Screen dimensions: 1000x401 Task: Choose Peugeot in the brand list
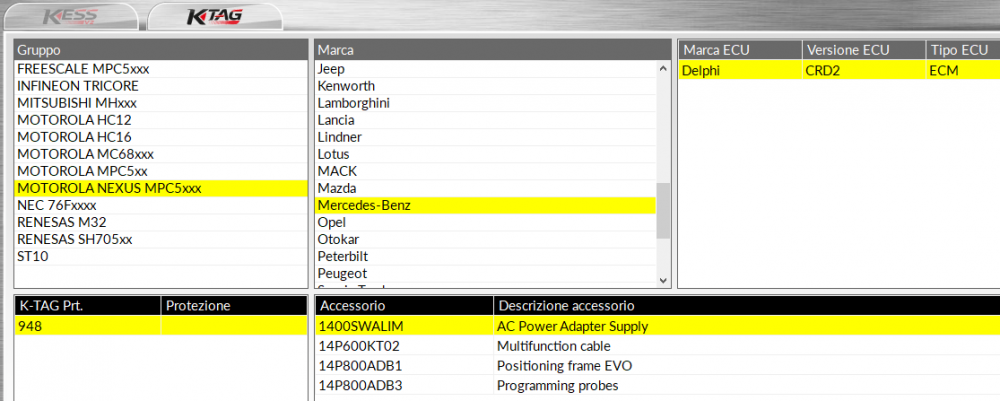tap(342, 273)
